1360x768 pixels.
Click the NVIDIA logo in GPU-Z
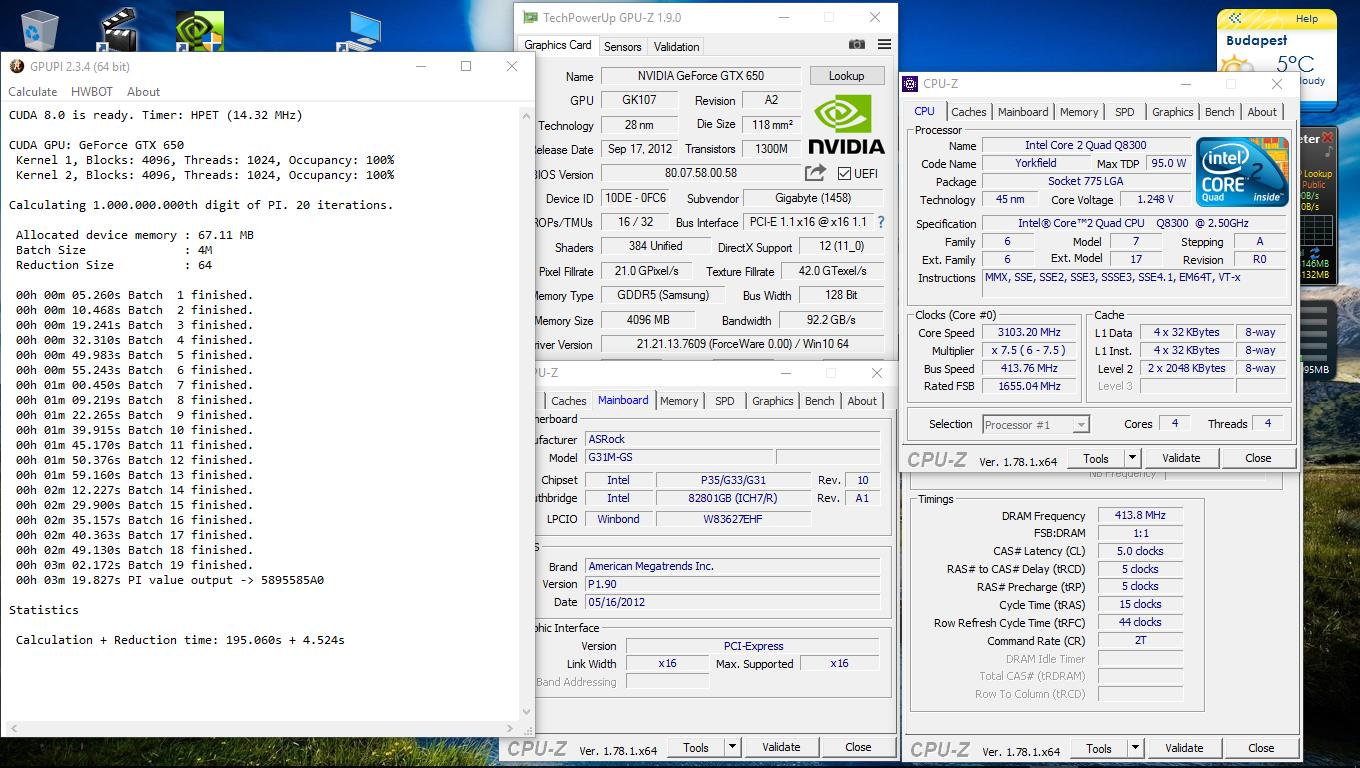click(x=846, y=124)
